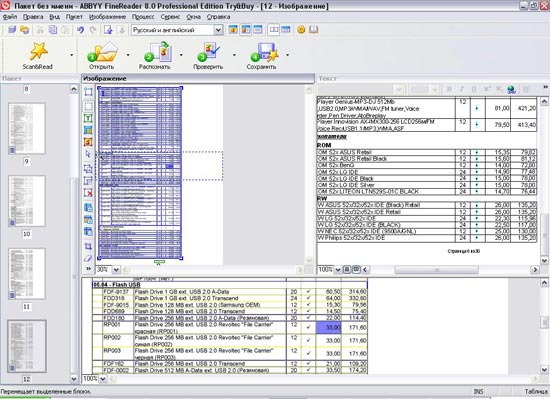Open the 30% image zoom dropdown
The image size is (550, 399).
pyautogui.click(x=116, y=270)
